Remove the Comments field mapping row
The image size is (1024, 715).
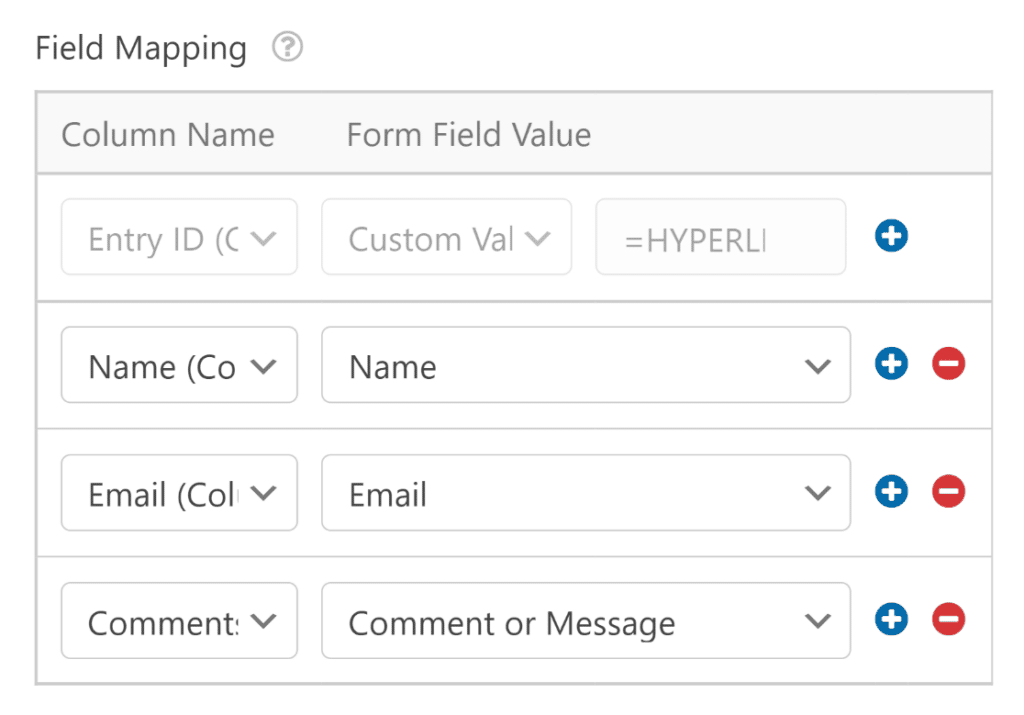[948, 620]
